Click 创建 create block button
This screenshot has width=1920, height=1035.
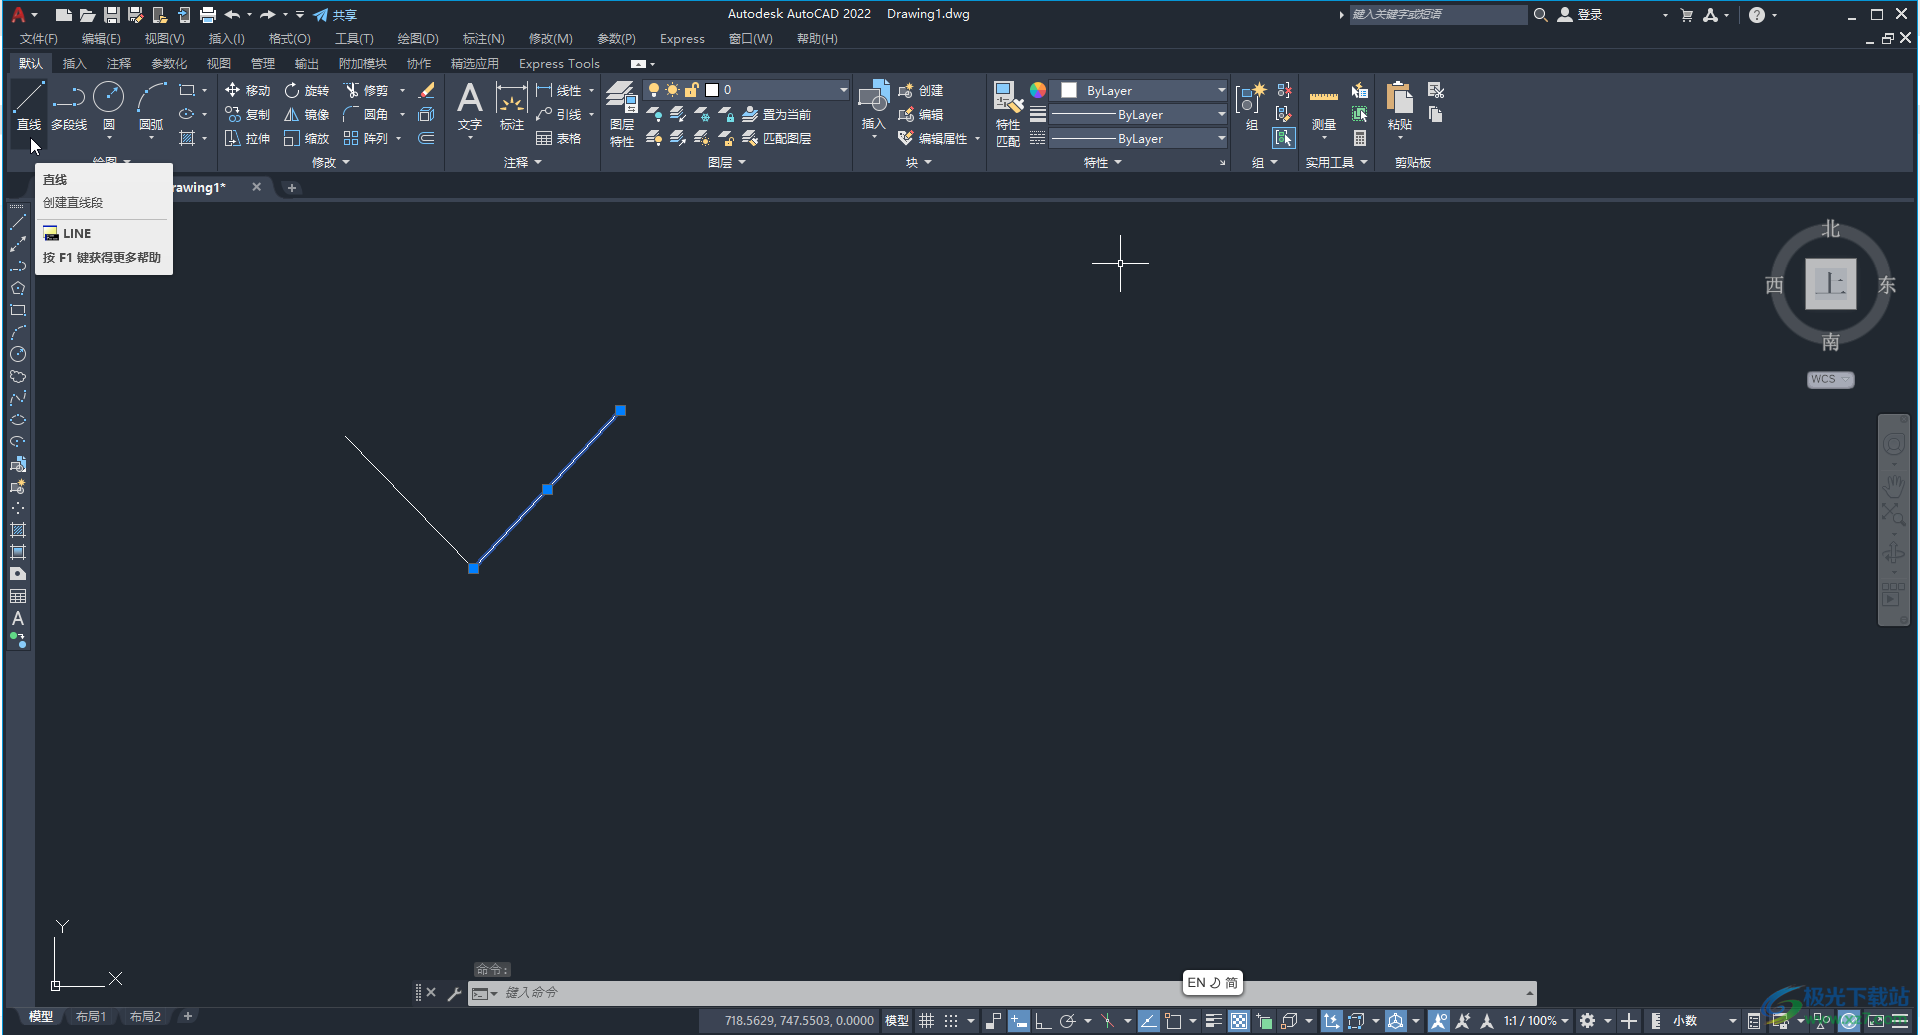click(x=920, y=90)
